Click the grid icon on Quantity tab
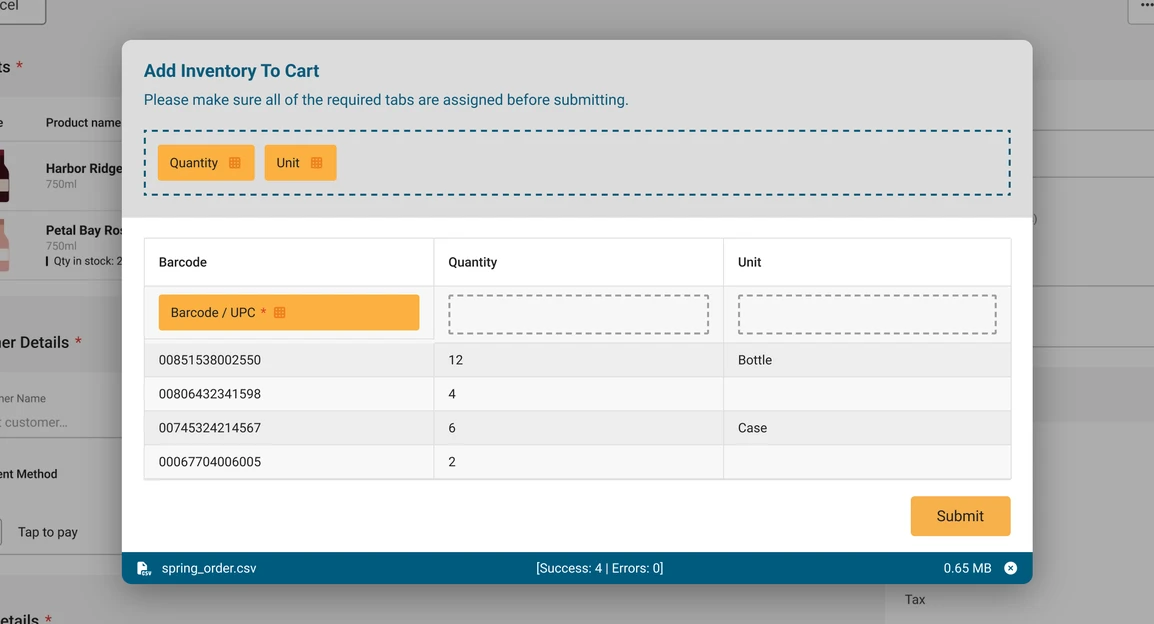Viewport: 1154px width, 624px height. pyautogui.click(x=235, y=163)
